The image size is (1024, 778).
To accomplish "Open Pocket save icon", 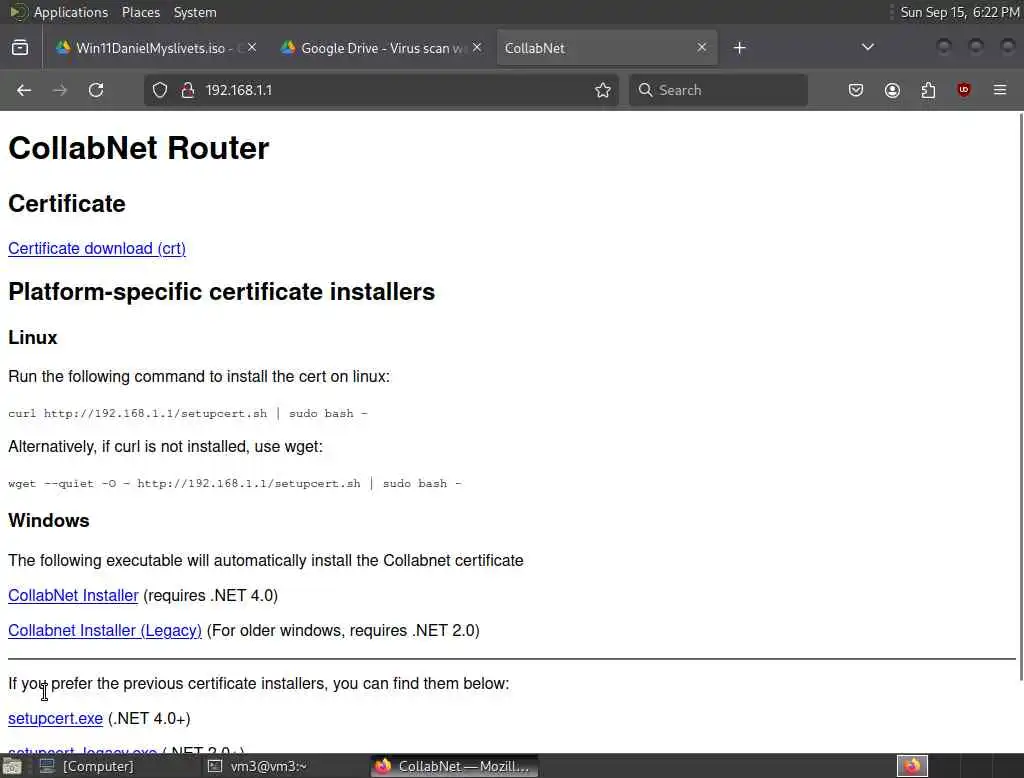I will pyautogui.click(x=856, y=90).
